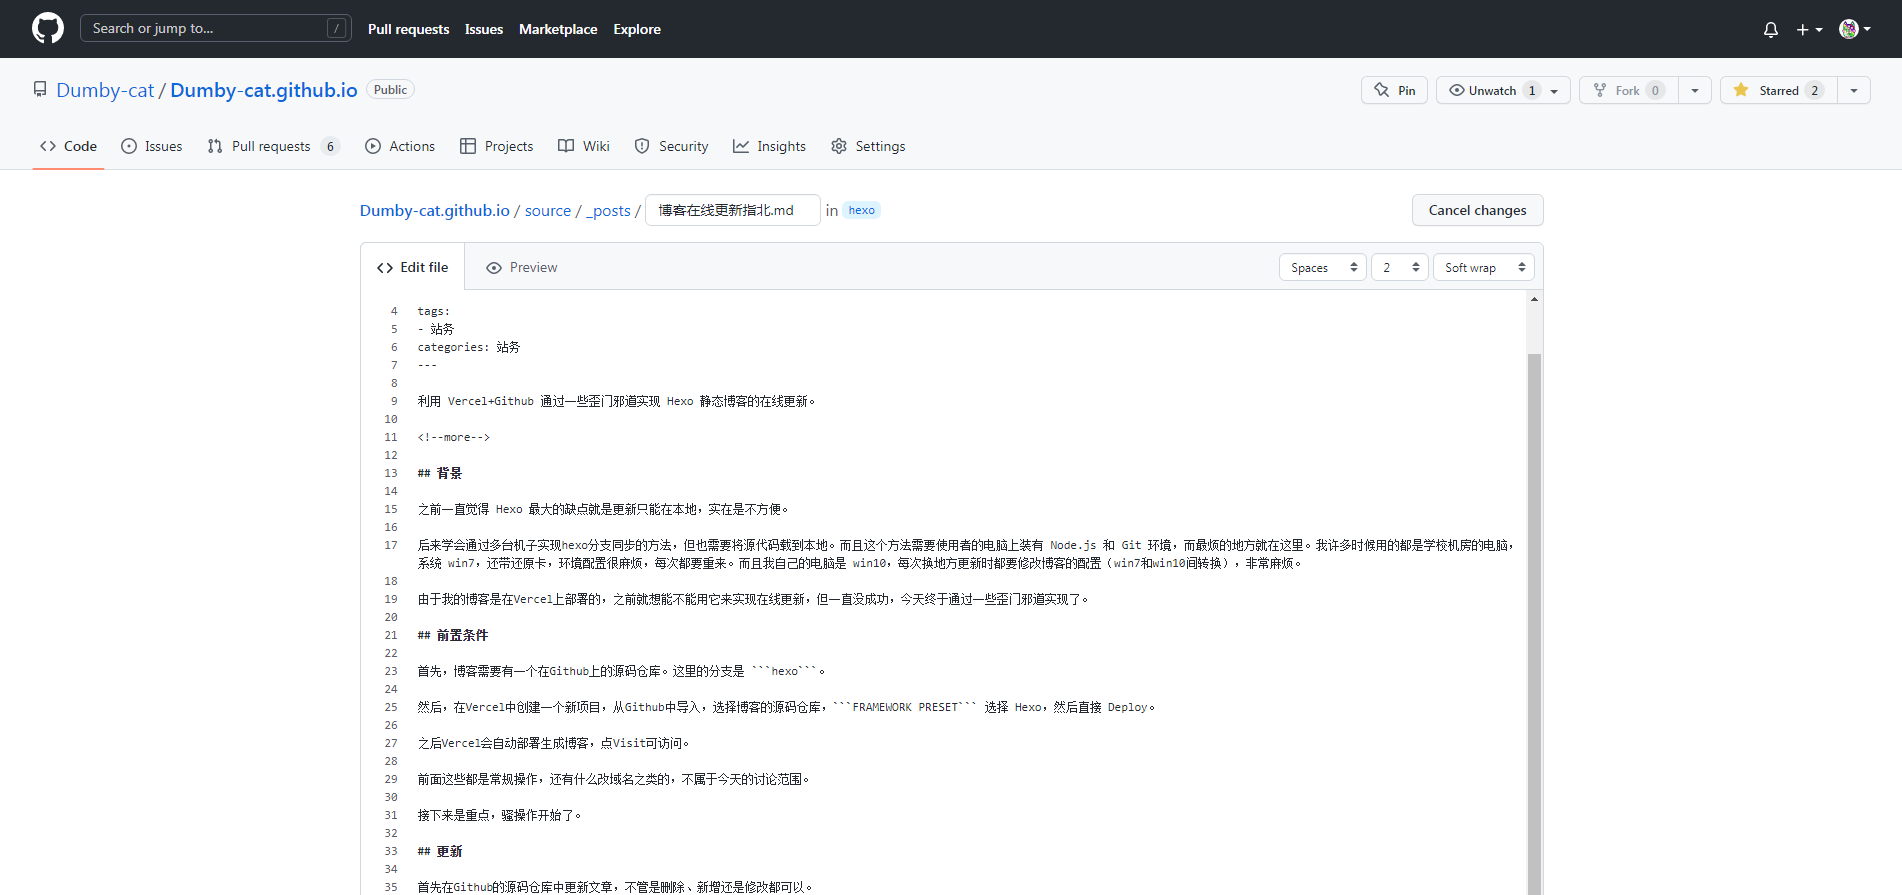
Task: Click the '## 更新' heading line
Action: (440, 851)
